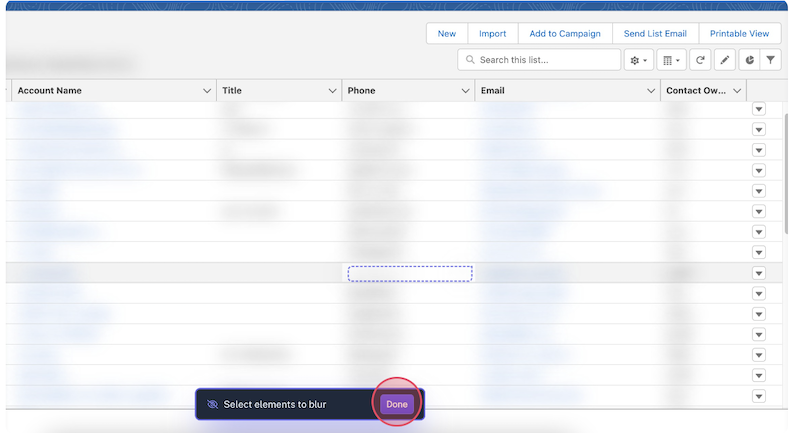Sort by the Account Name header

click(x=49, y=91)
